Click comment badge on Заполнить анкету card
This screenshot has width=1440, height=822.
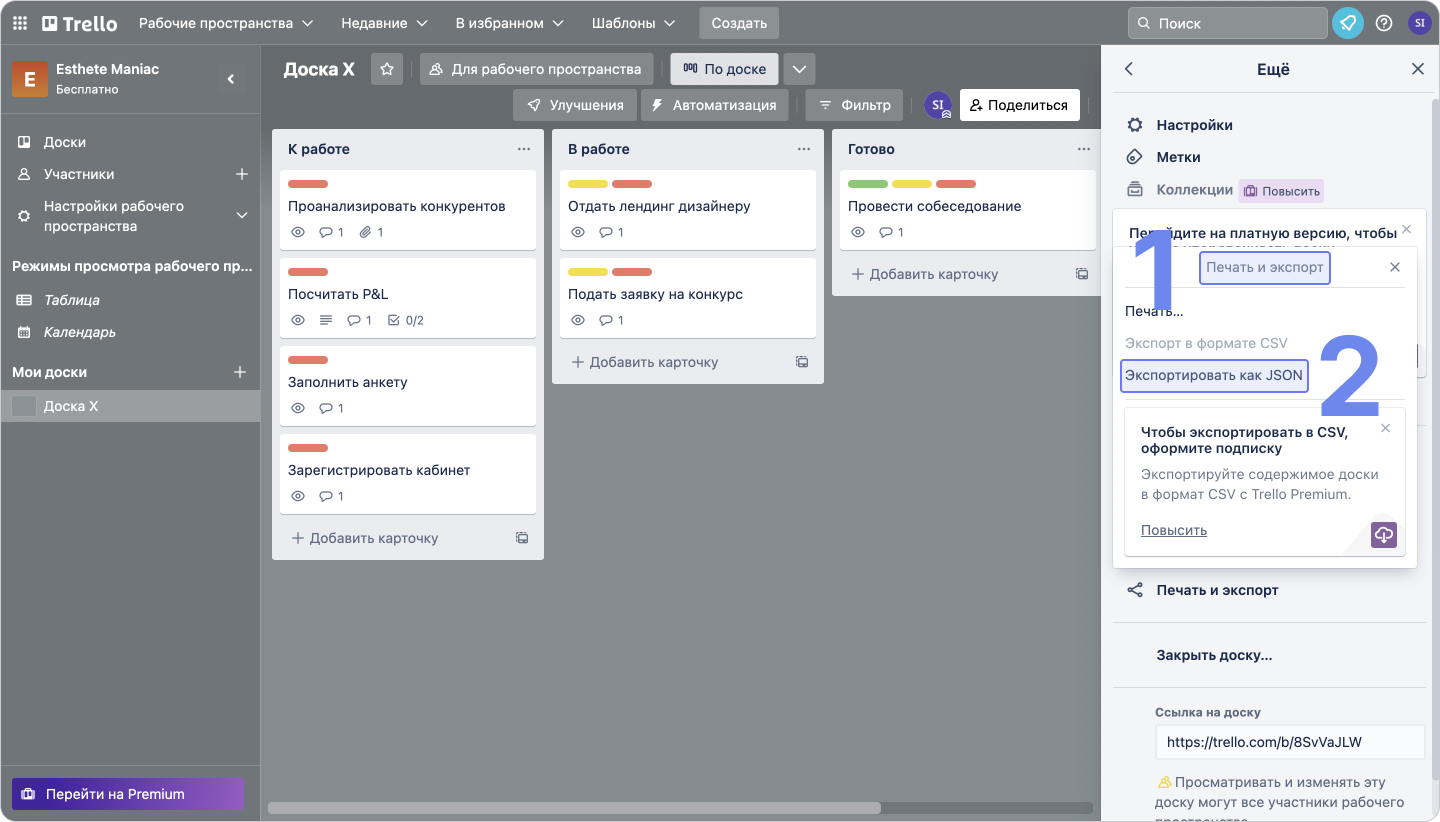331,408
